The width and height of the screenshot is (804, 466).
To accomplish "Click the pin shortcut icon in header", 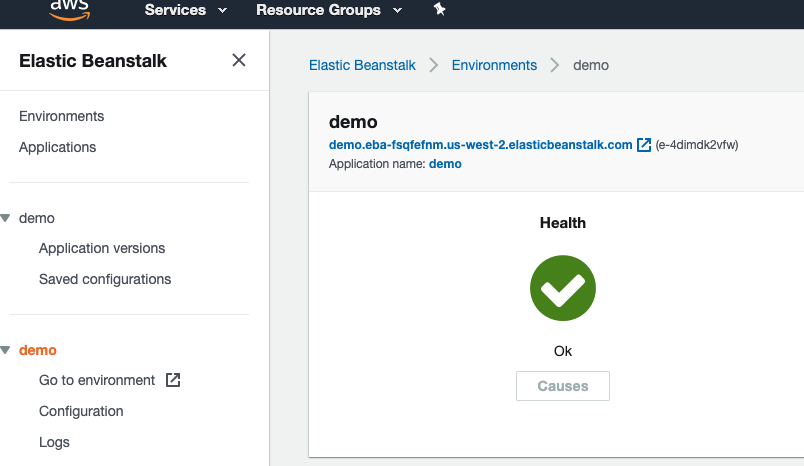I will click(439, 9).
